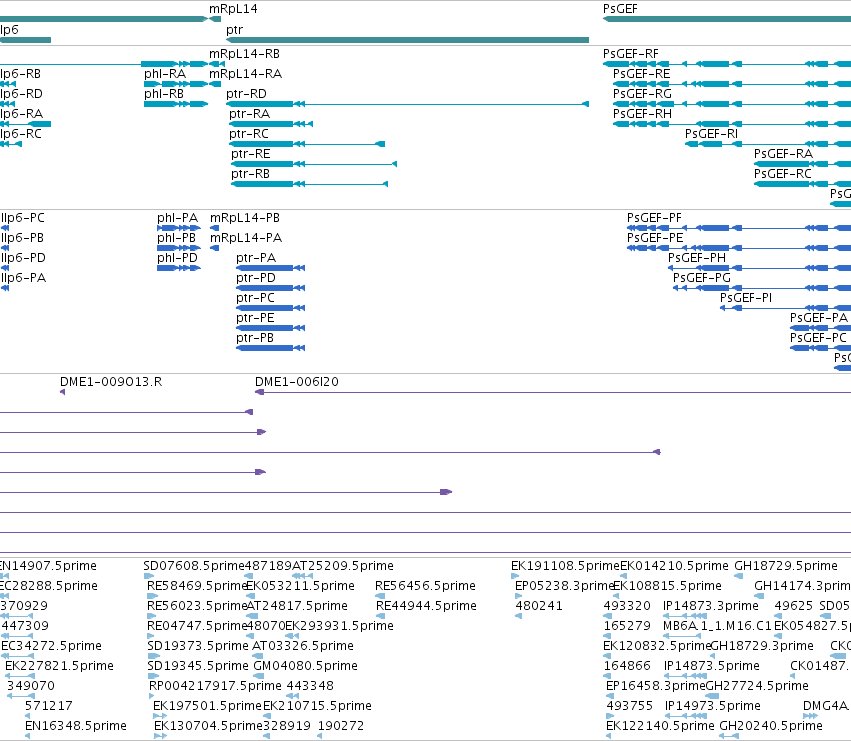
Task: Select the GH27724.5prime EST label
Action: click(x=758, y=687)
